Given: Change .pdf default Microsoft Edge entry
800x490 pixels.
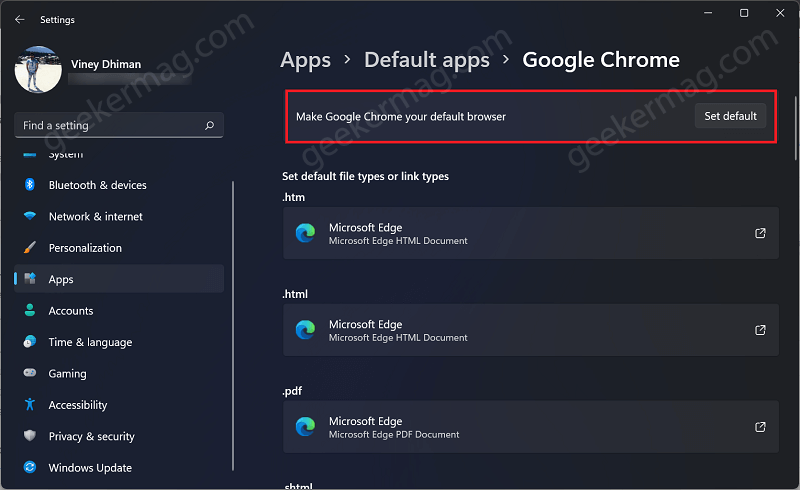Looking at the screenshot, I should (531, 427).
